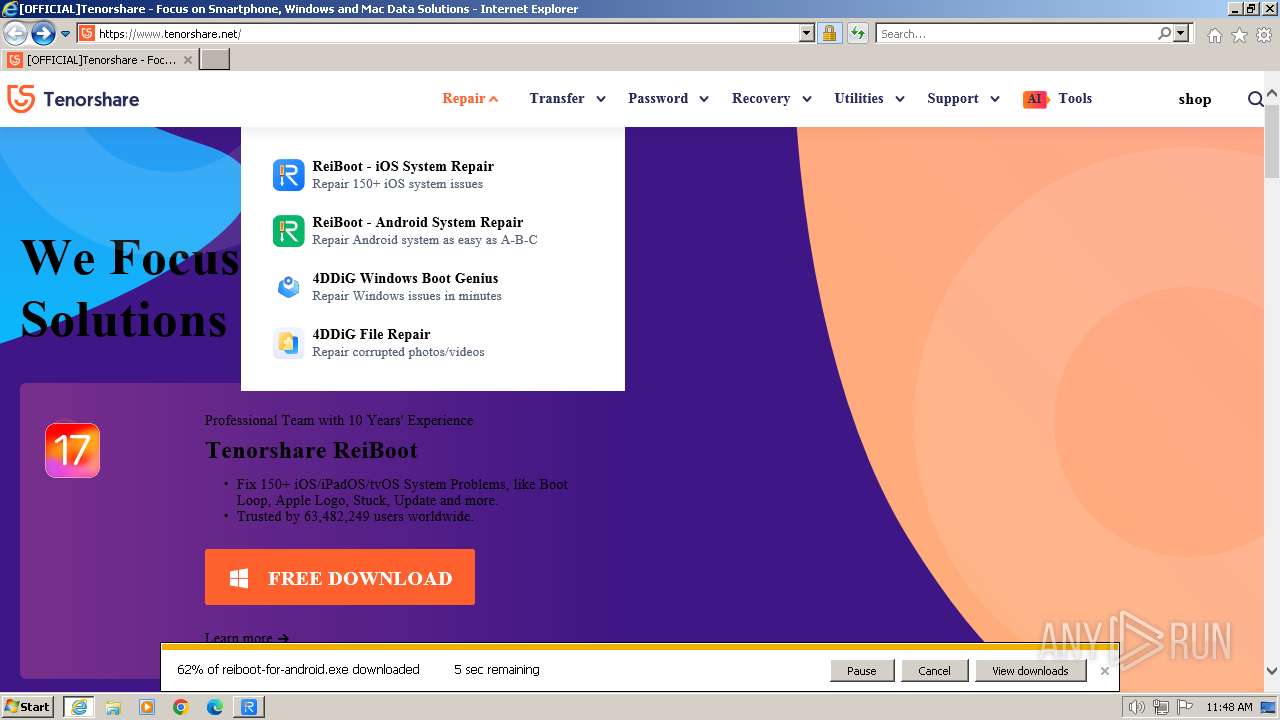Open the Tools link
This screenshot has height=720, width=1280.
point(1075,98)
